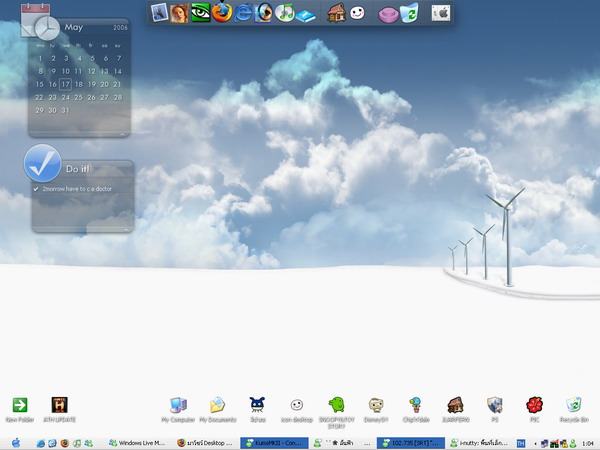The width and height of the screenshot is (600, 450).
Task: Expand the calendar widget bottom arrow
Action: pos(122,134)
